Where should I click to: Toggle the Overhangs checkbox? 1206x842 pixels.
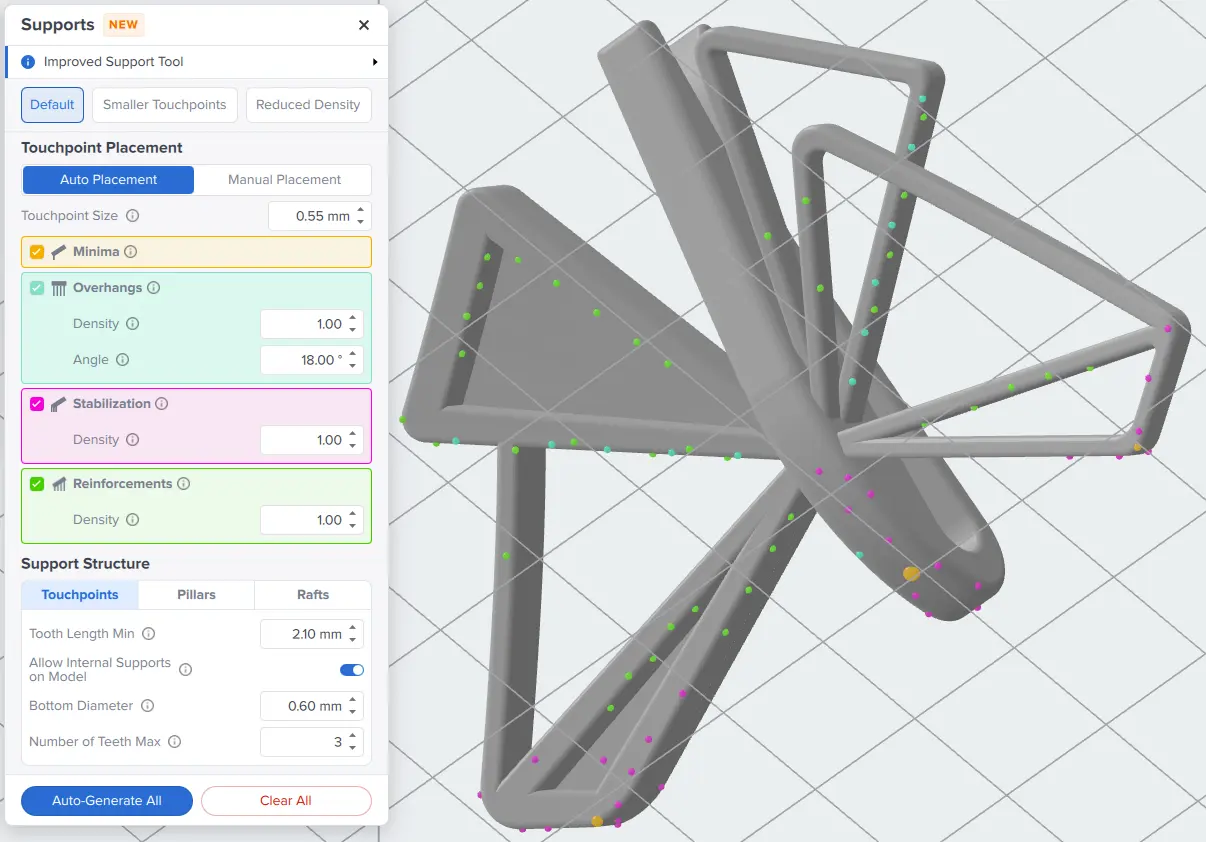(x=37, y=288)
